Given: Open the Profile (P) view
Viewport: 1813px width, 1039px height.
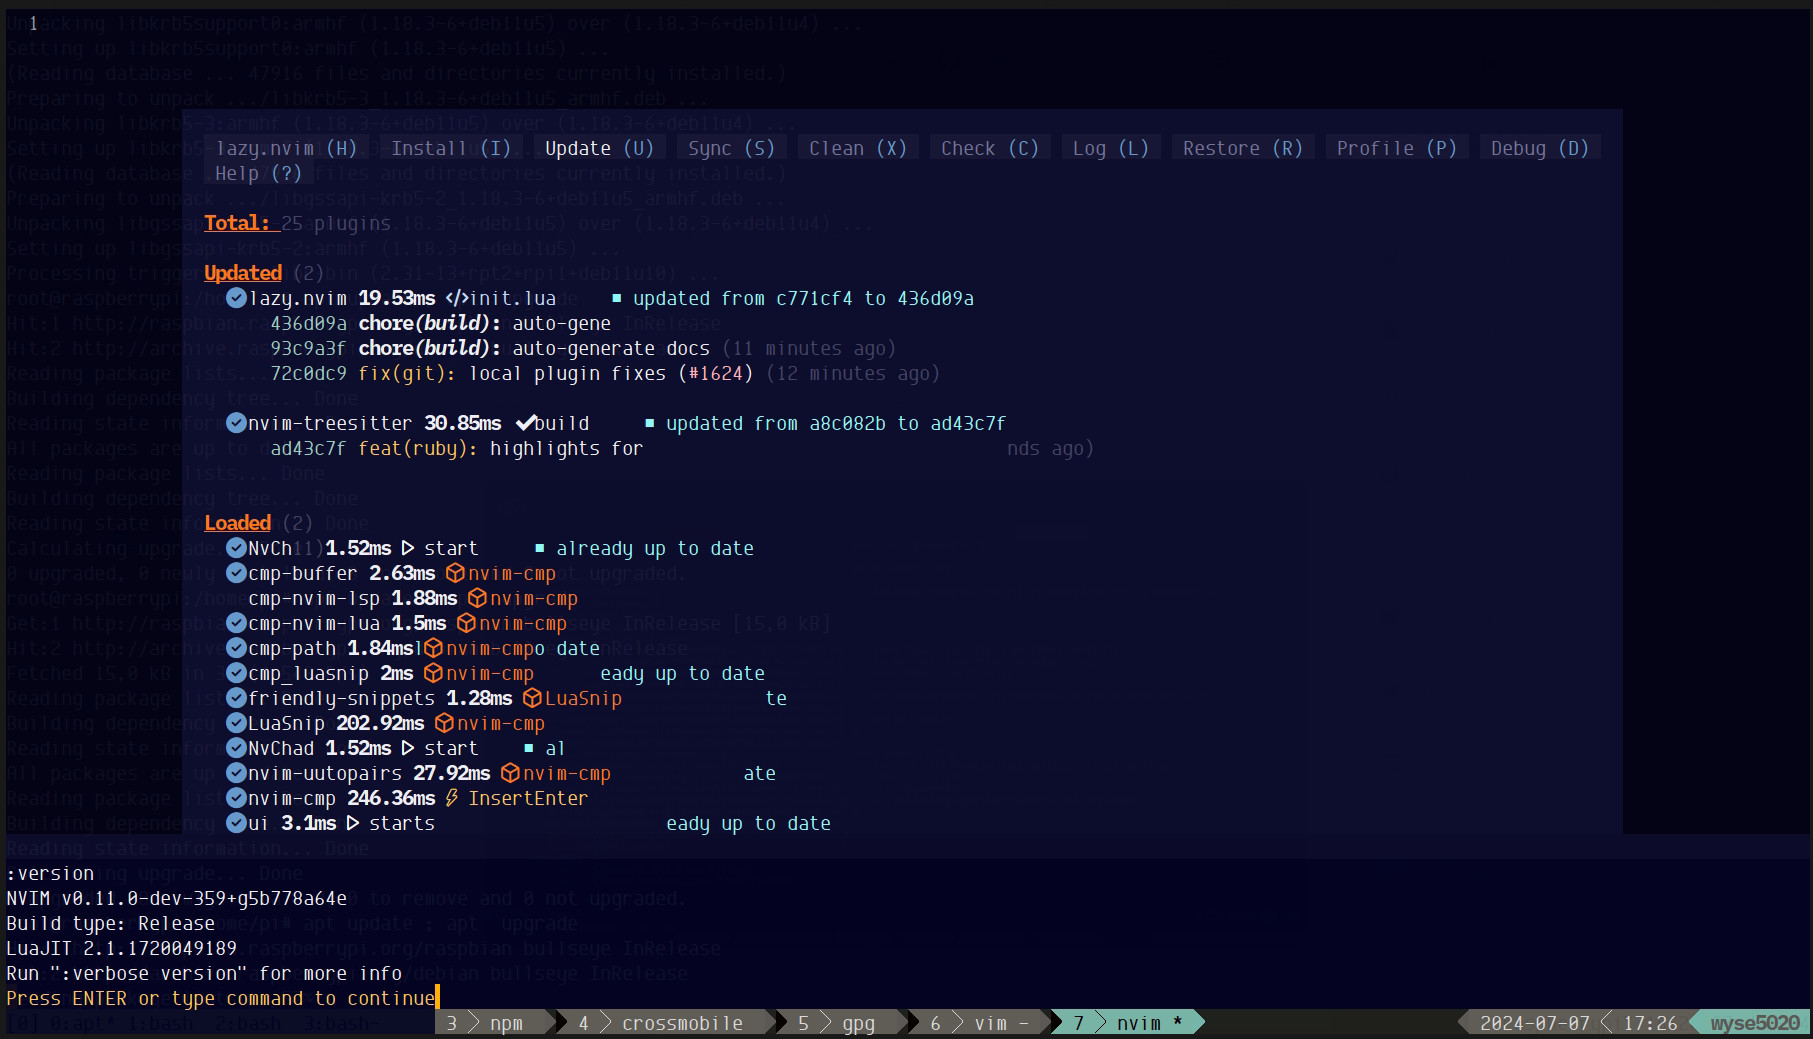Looking at the screenshot, I should click(1396, 148).
